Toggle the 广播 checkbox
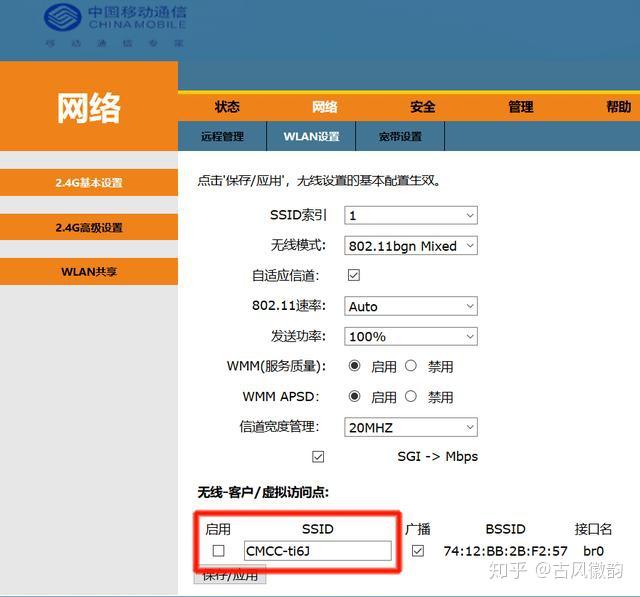Image resolution: width=640 pixels, height=597 pixels. click(x=418, y=550)
